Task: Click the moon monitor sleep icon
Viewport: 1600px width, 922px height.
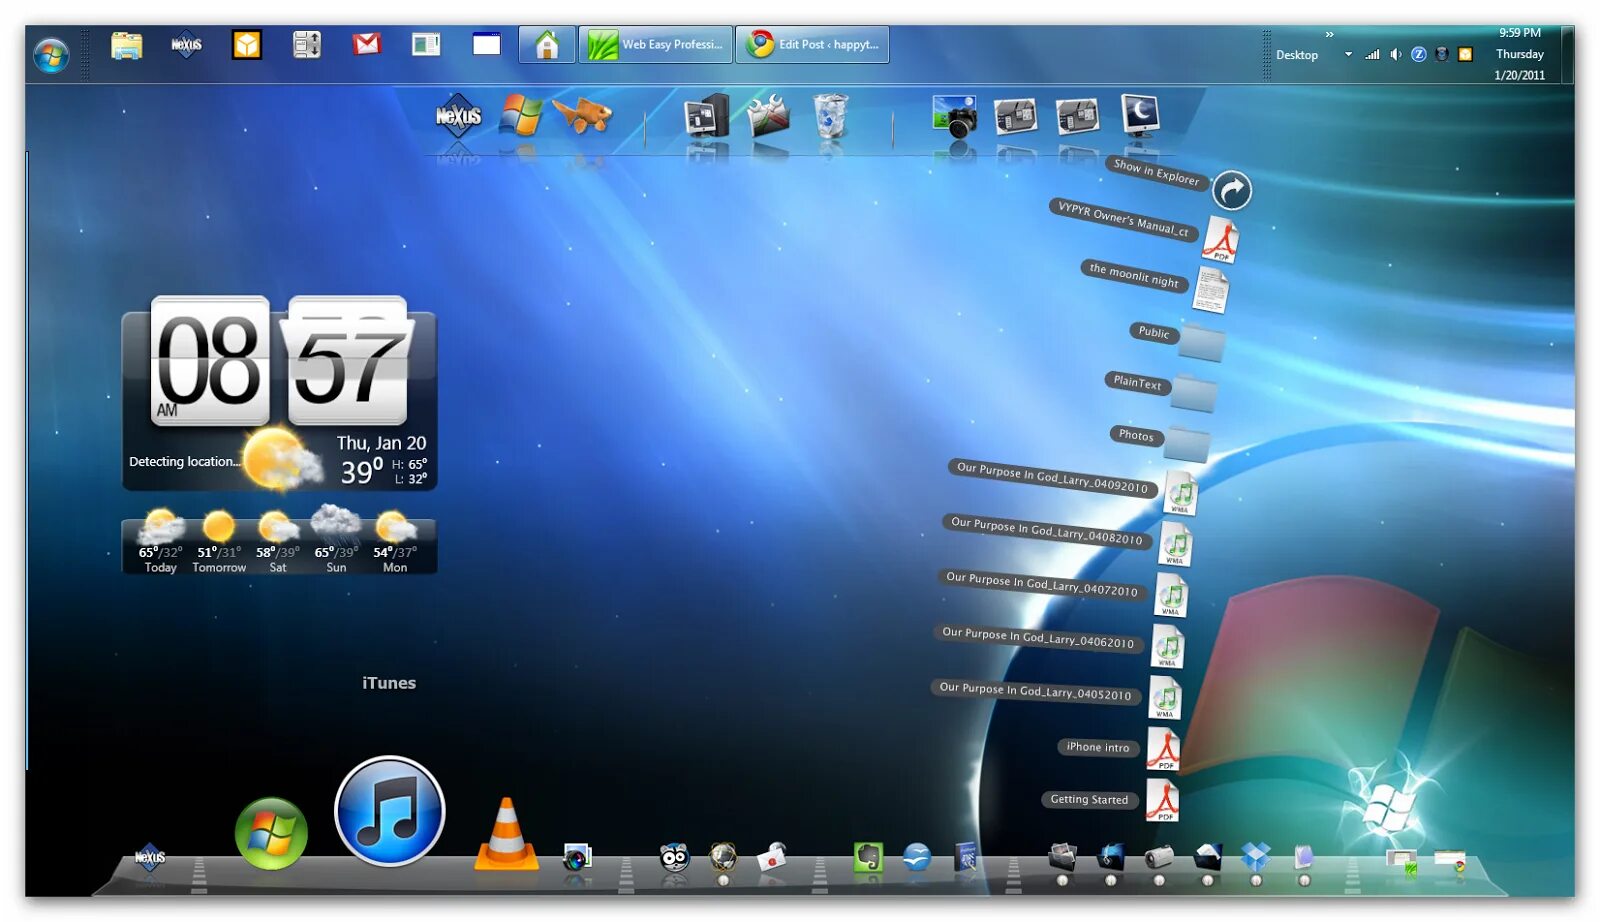Action: [x=1140, y=115]
